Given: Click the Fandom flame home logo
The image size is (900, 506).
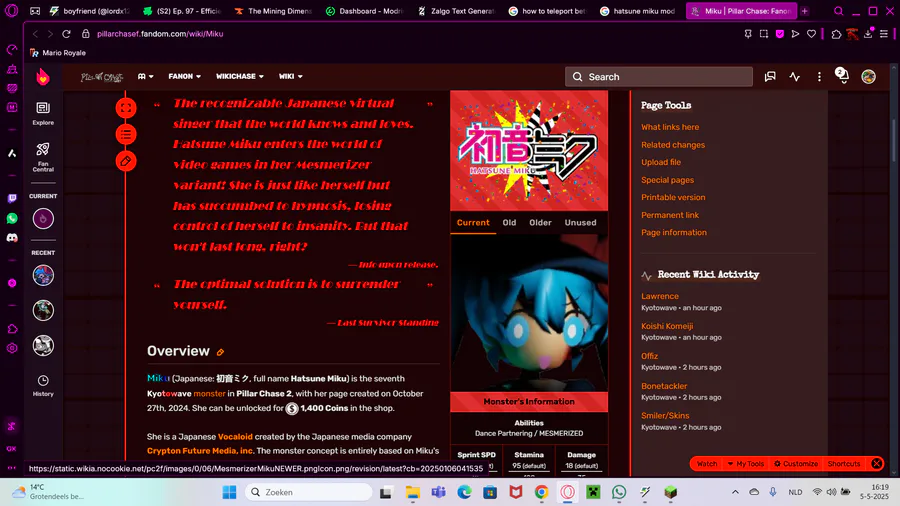Looking at the screenshot, I should click(x=43, y=77).
